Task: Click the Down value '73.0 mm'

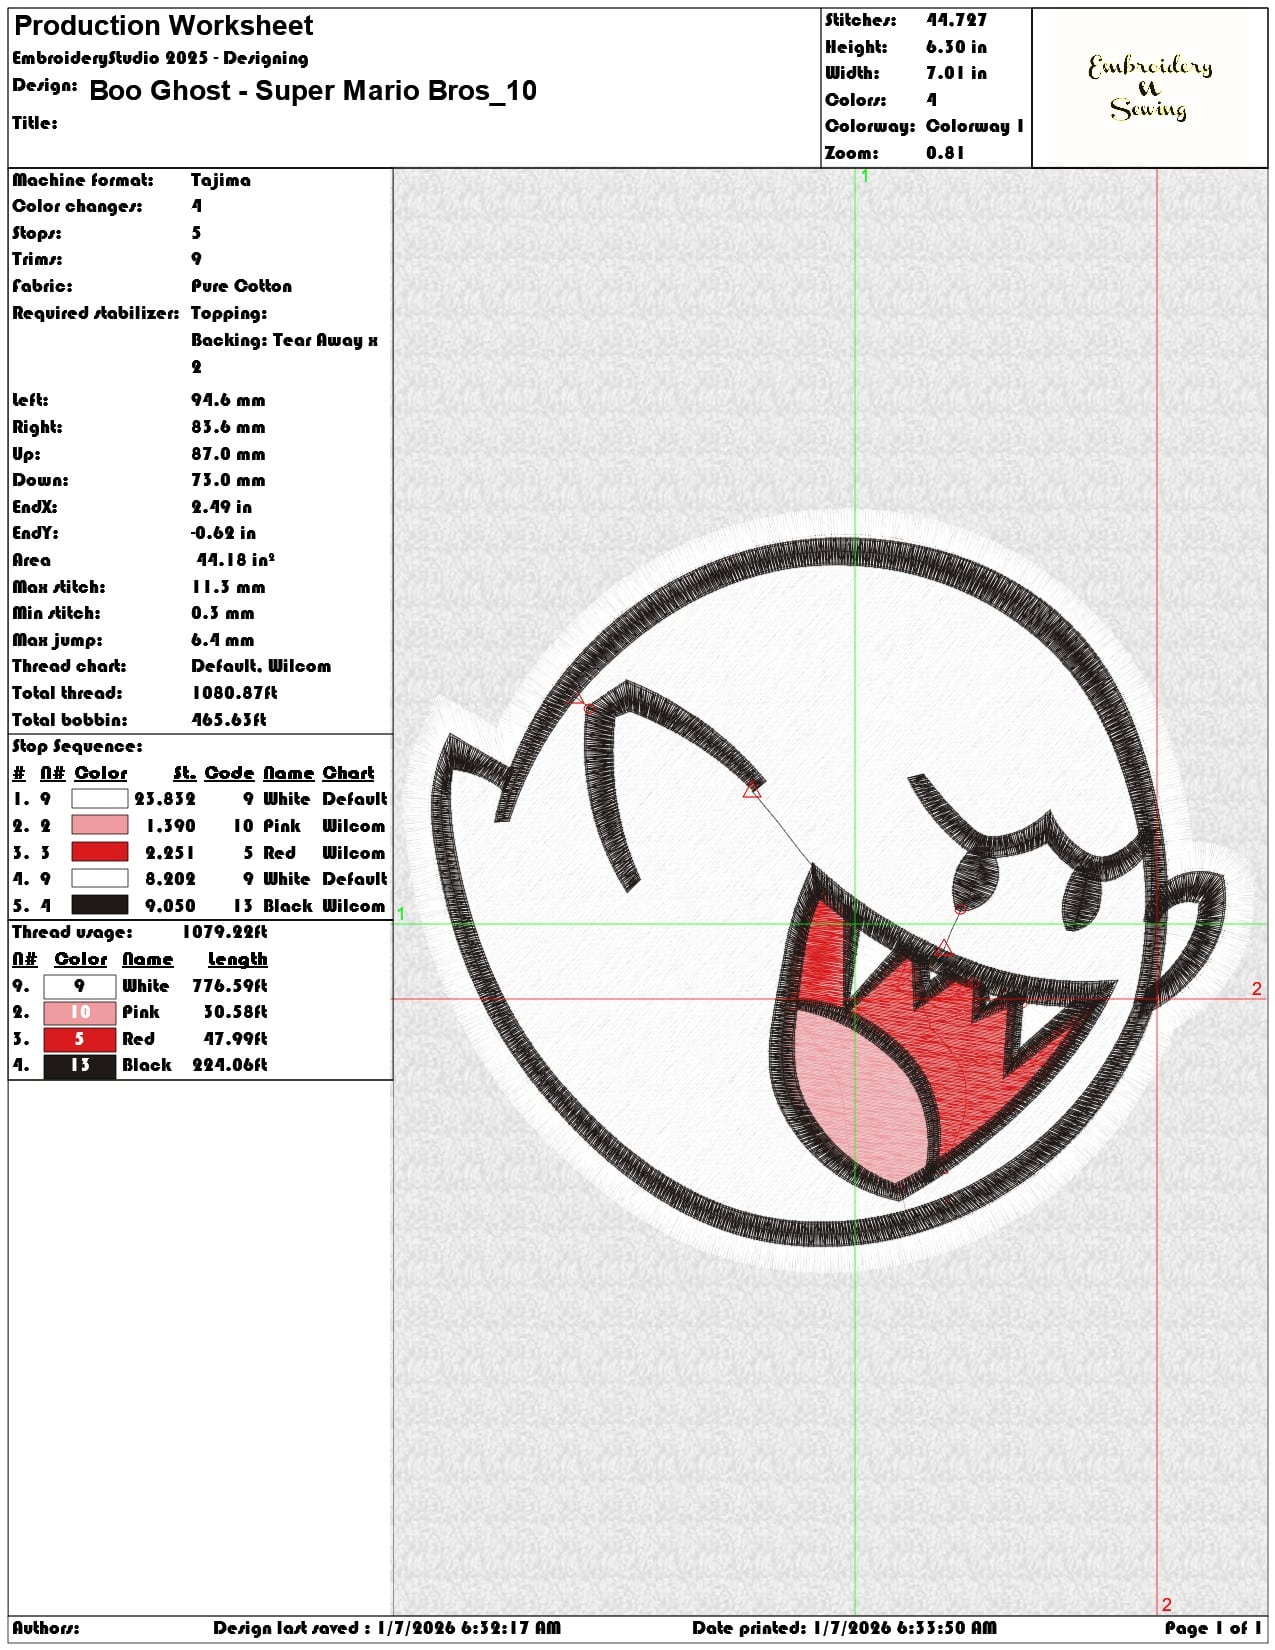Action: (228, 480)
